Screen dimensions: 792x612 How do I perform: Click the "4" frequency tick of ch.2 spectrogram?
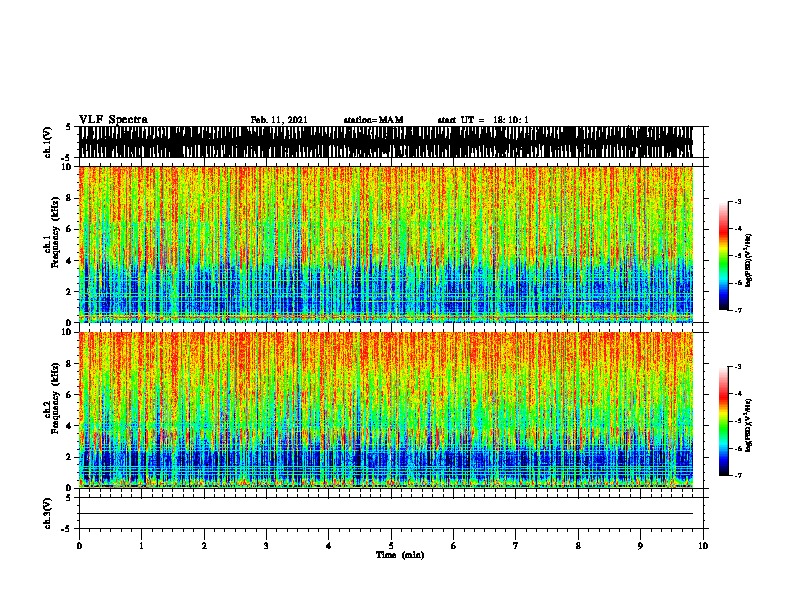point(71,426)
